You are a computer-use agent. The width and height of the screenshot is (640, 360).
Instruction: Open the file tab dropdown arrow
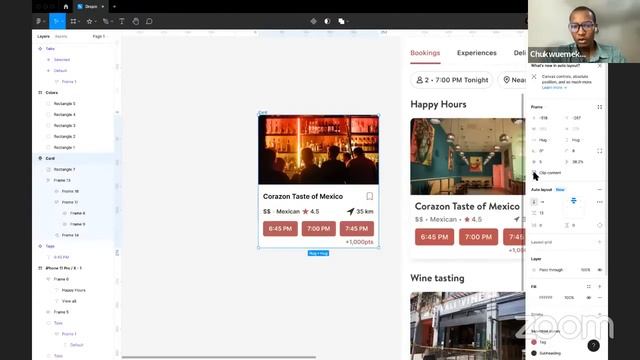[102, 7]
